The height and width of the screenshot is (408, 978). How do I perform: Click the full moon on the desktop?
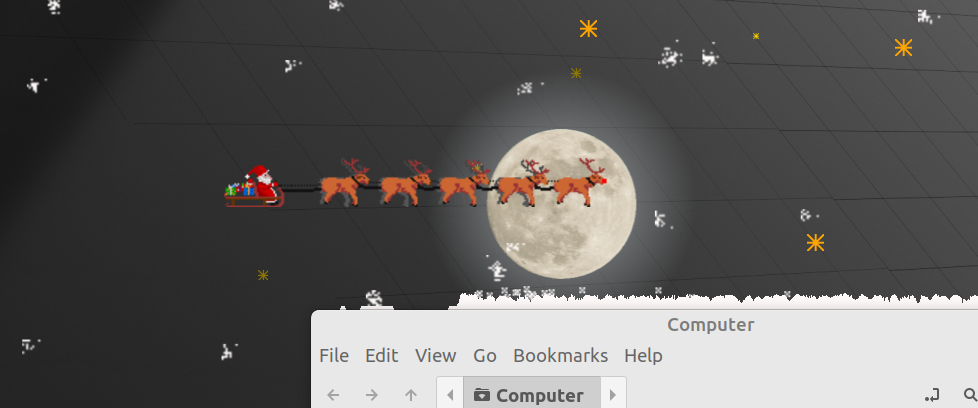click(x=561, y=204)
